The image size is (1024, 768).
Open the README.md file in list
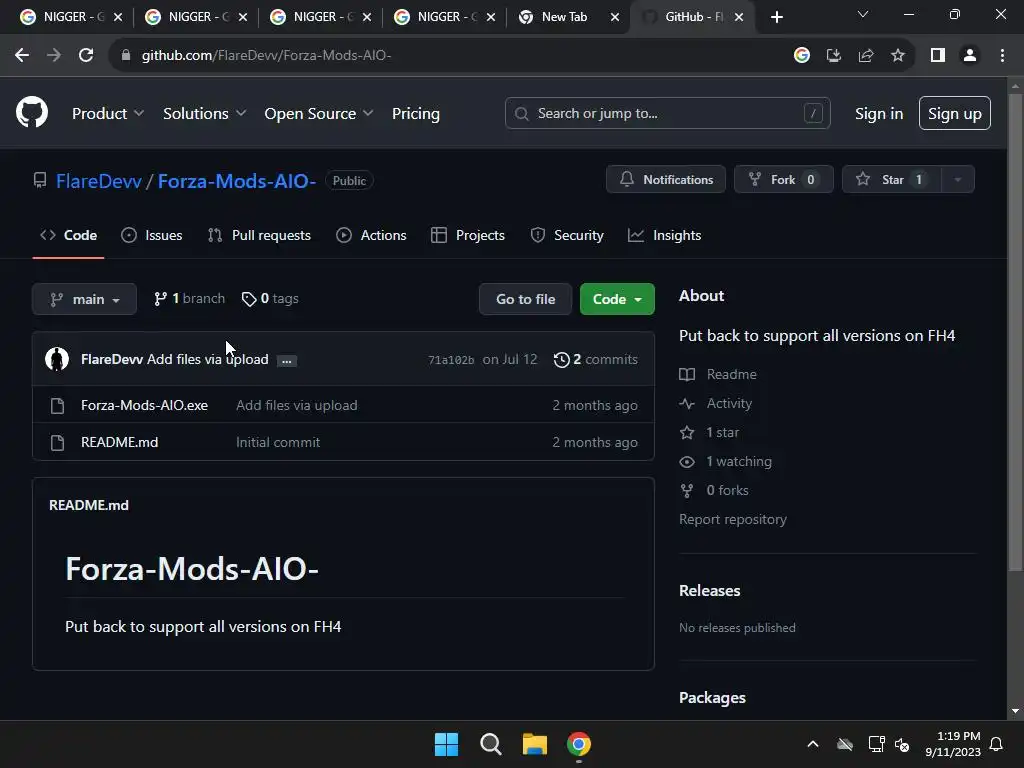click(x=120, y=442)
